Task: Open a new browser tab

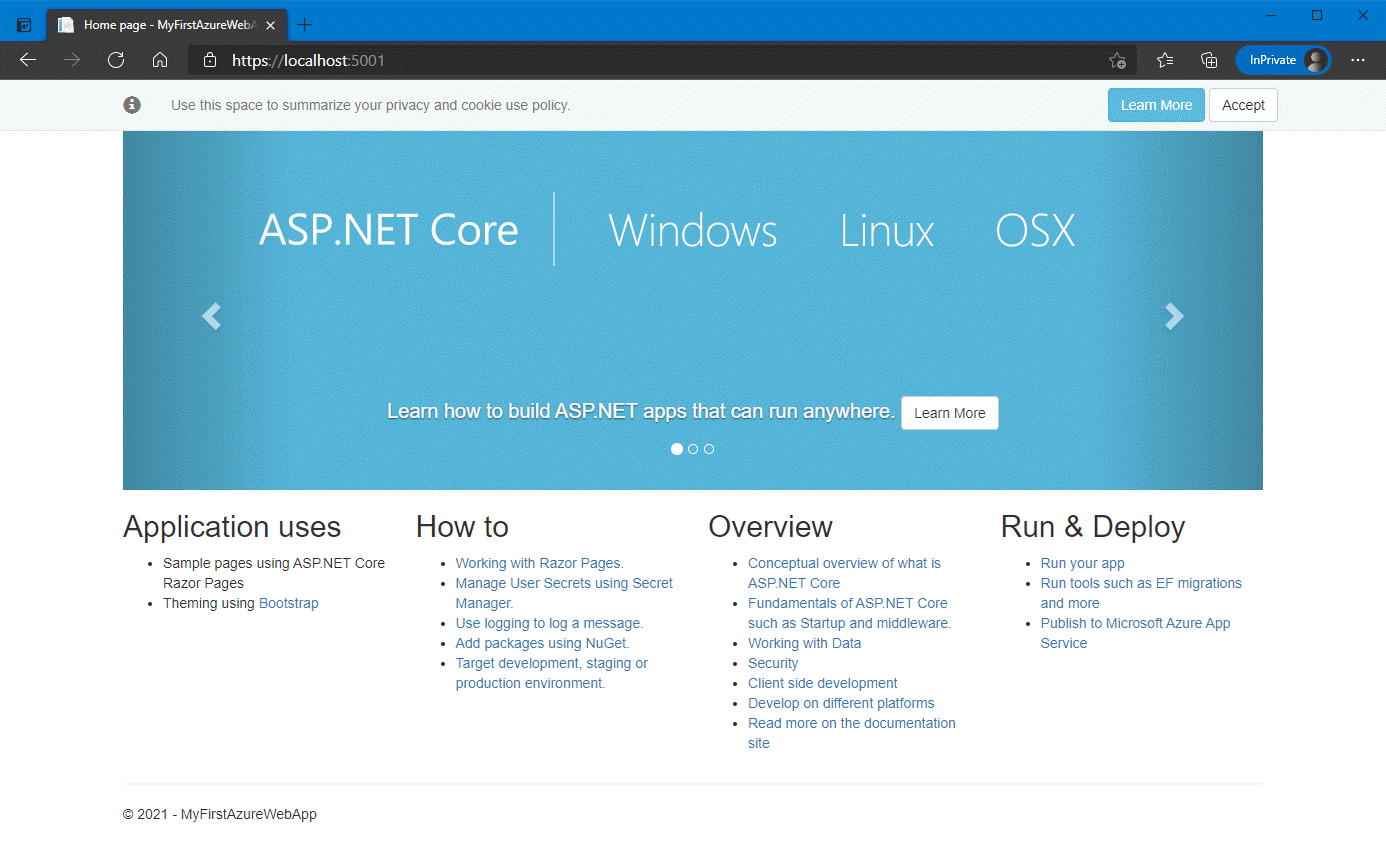Action: click(x=305, y=25)
